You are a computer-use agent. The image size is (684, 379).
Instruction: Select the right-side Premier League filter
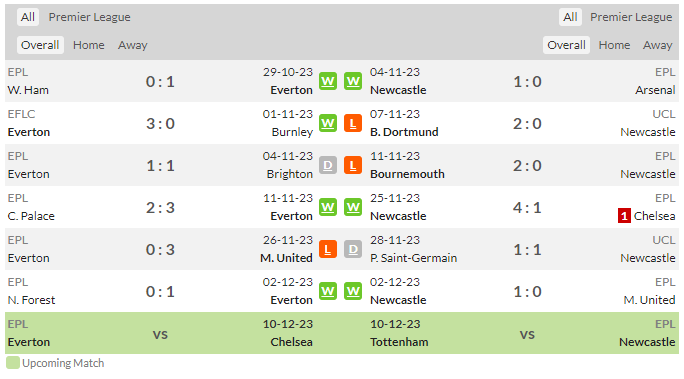tap(631, 17)
